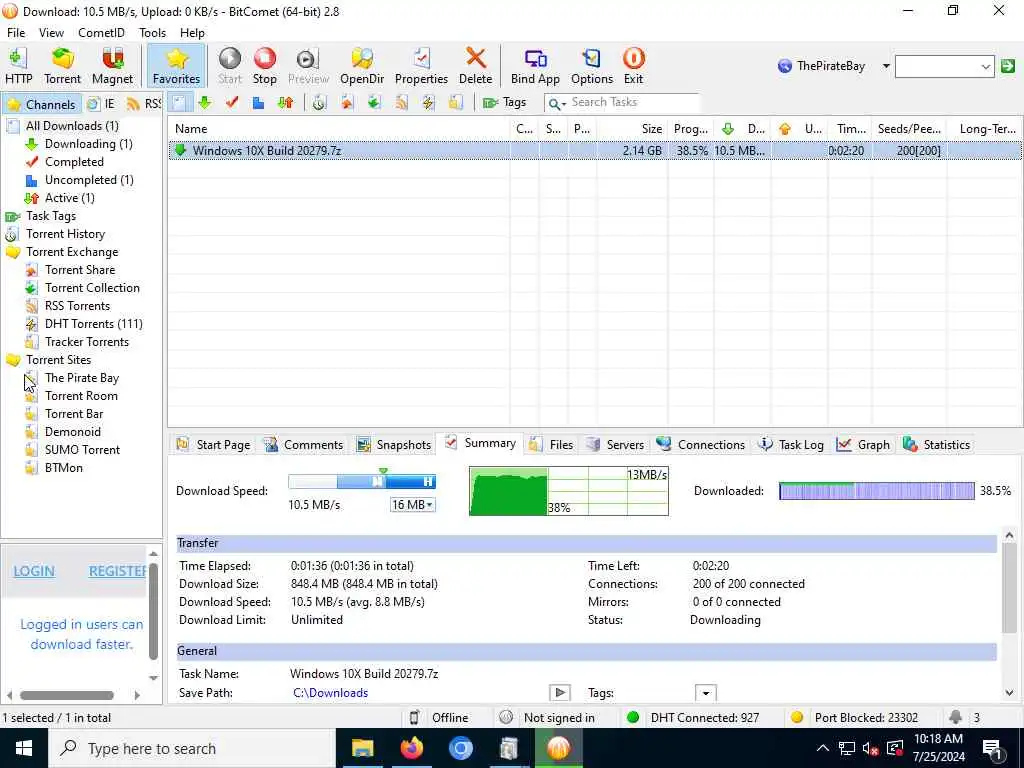
Task: Open a Torrent file via toolbar
Action: point(63,66)
